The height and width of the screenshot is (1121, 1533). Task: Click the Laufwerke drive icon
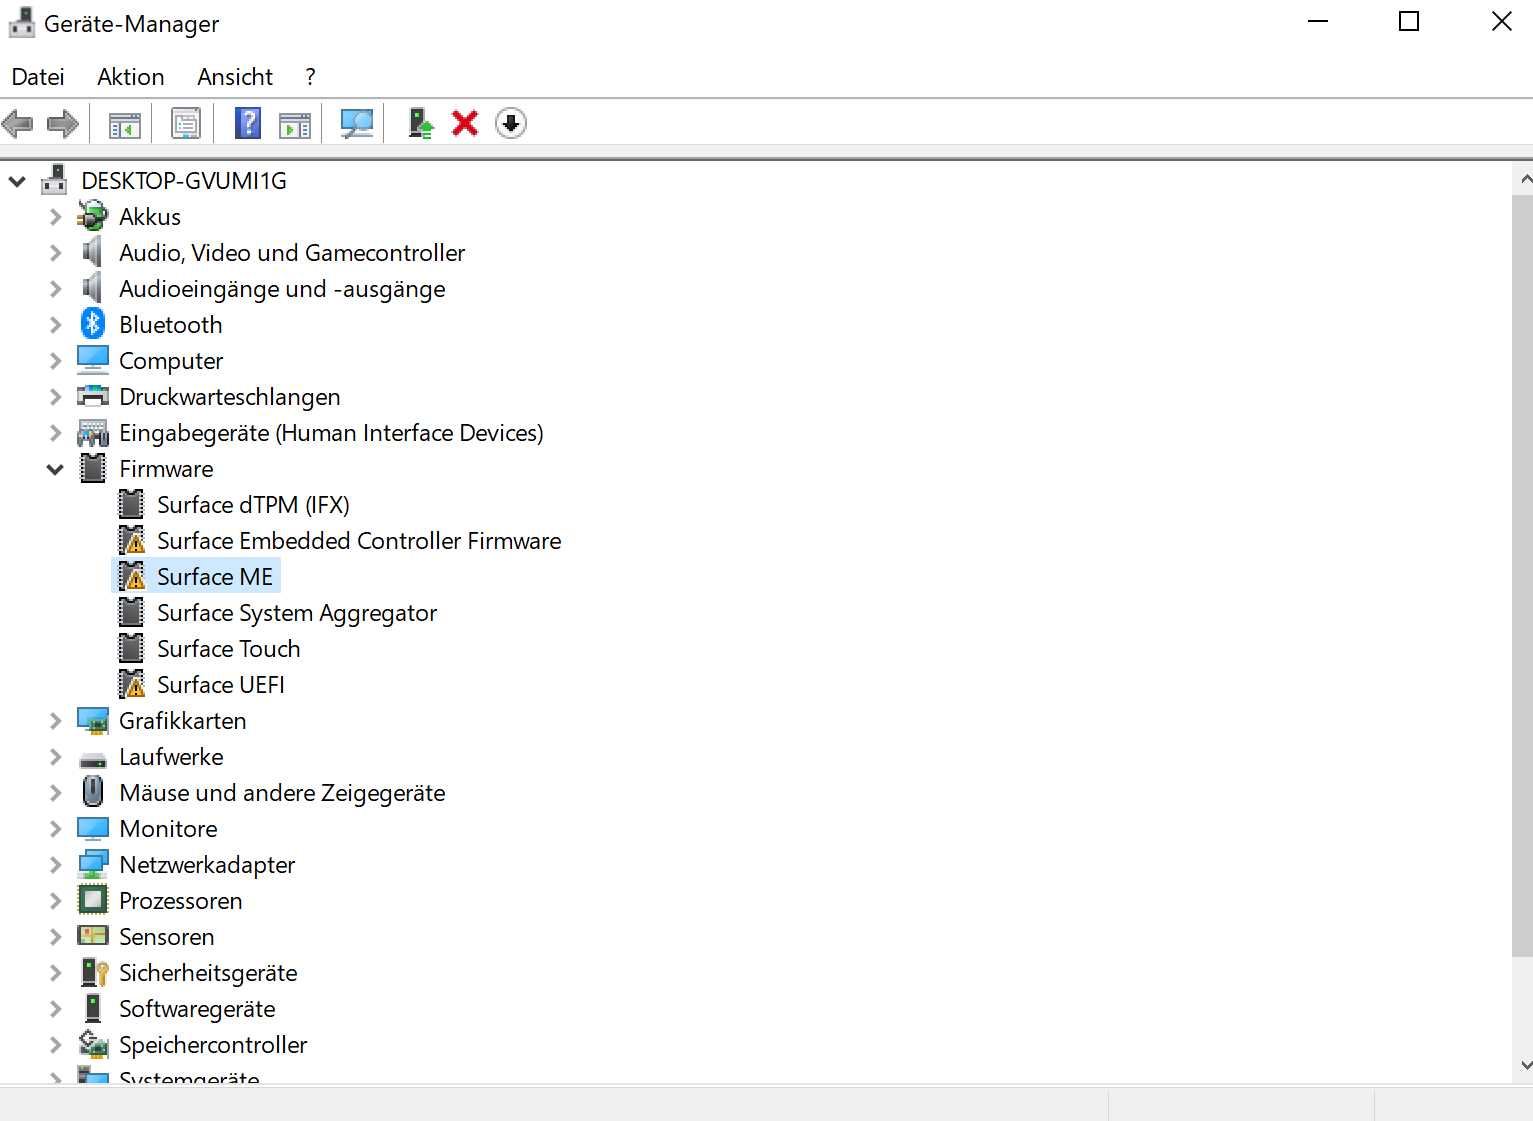tap(93, 758)
